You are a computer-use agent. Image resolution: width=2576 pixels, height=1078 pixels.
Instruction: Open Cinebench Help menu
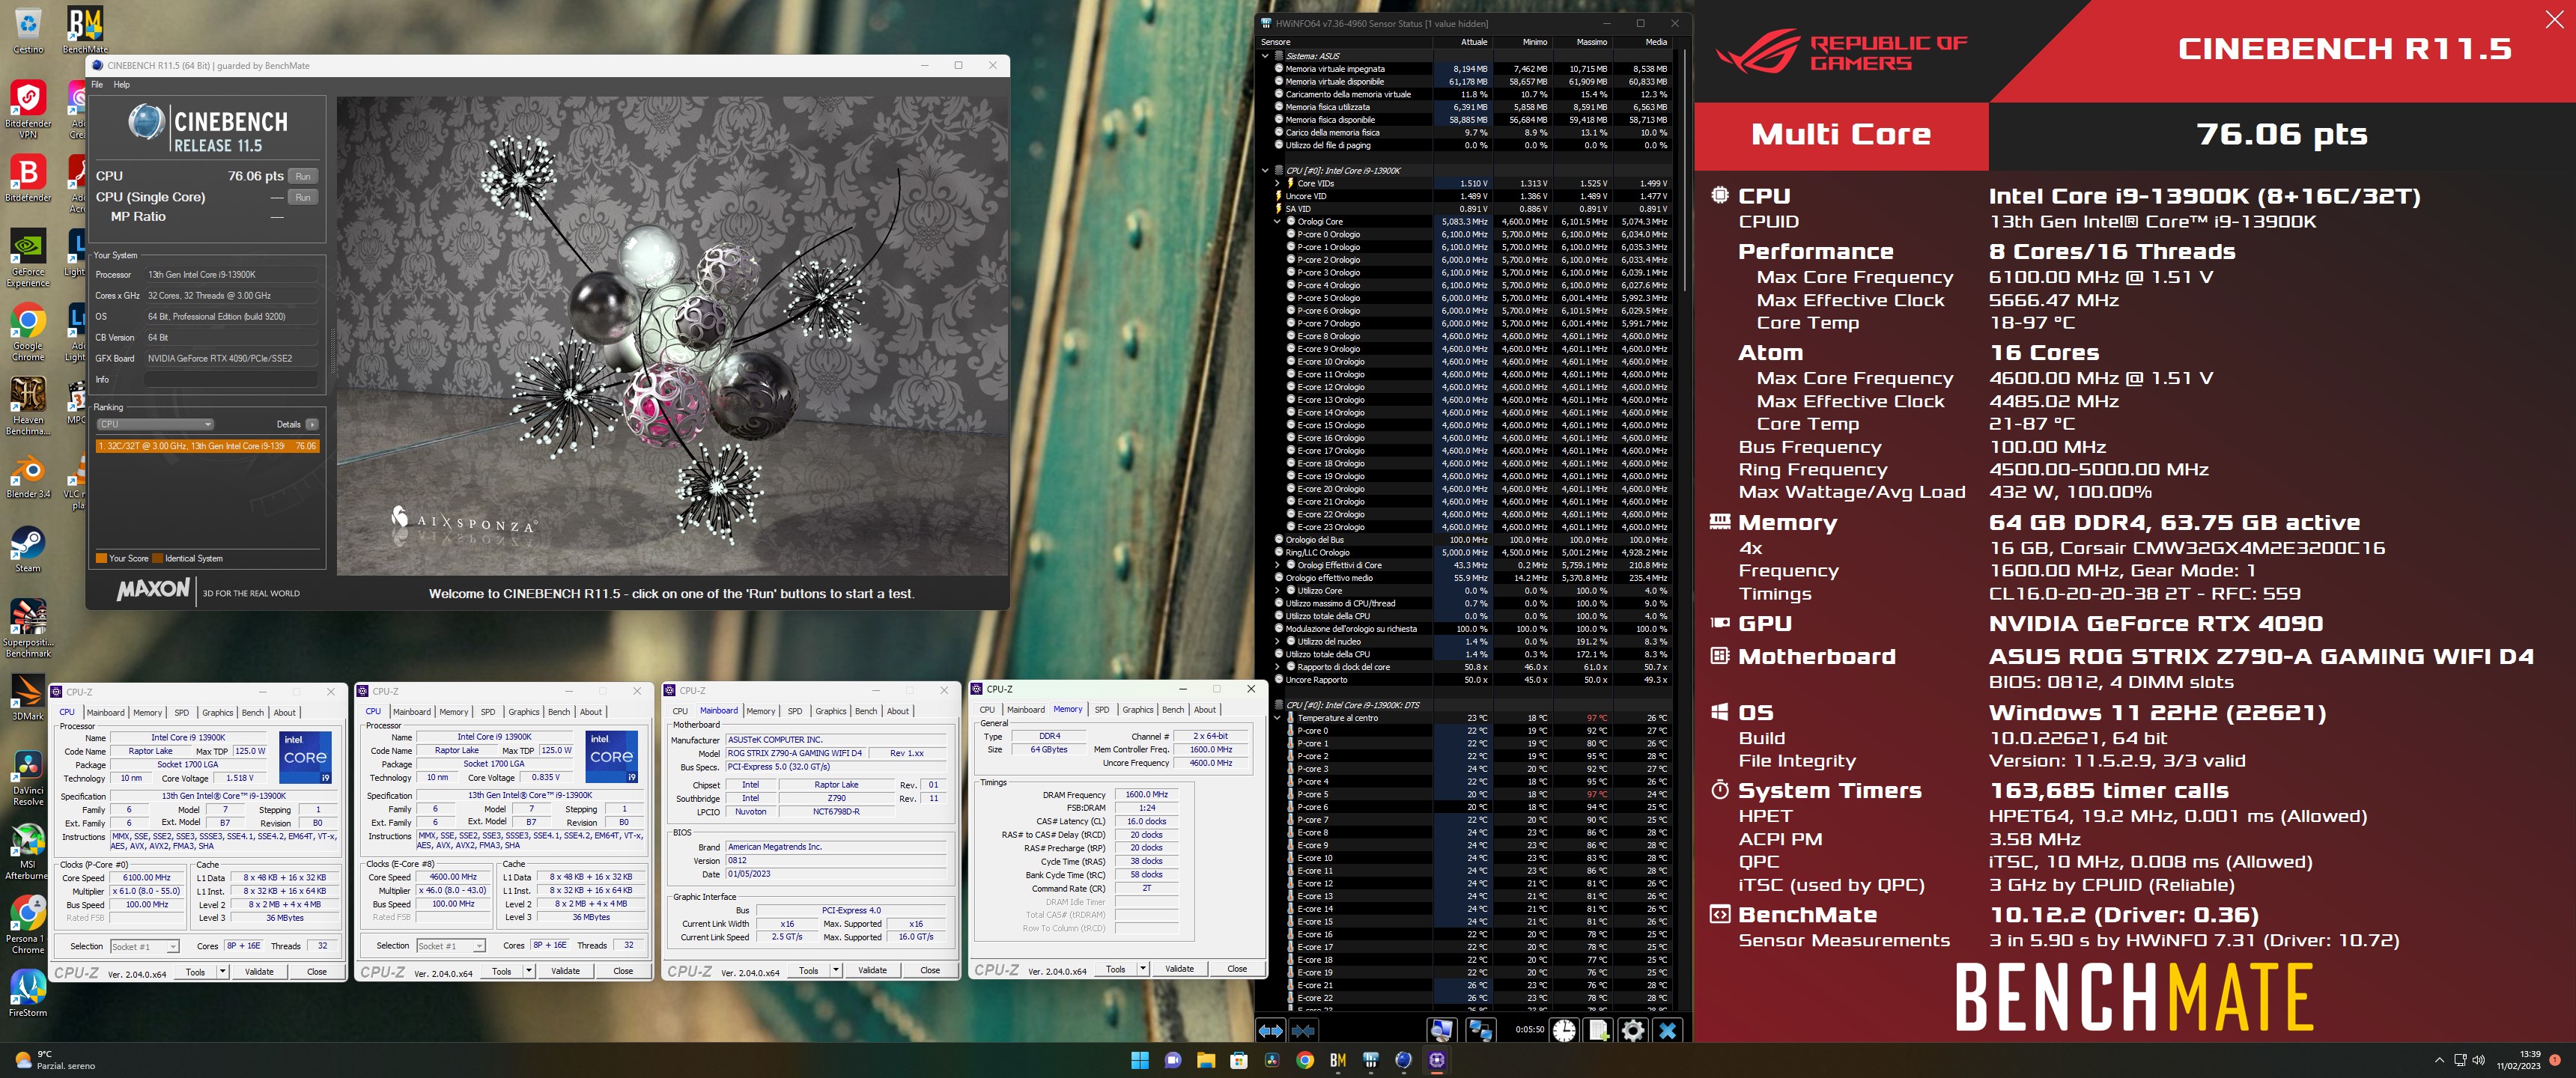point(122,85)
